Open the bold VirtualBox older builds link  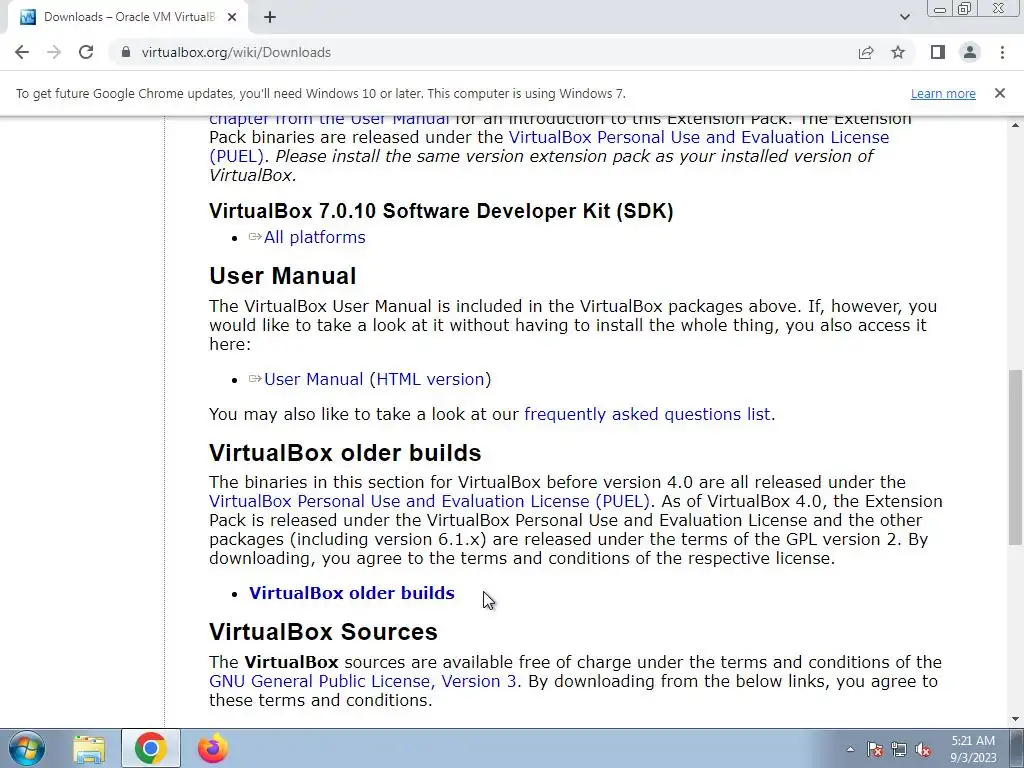[x=351, y=593]
